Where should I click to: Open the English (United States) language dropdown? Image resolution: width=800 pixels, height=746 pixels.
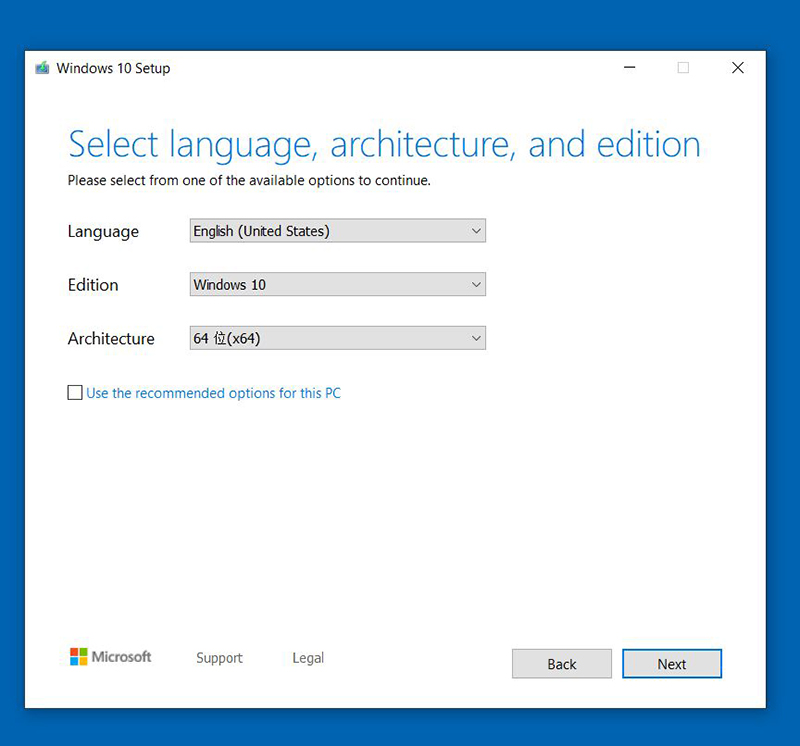click(337, 231)
